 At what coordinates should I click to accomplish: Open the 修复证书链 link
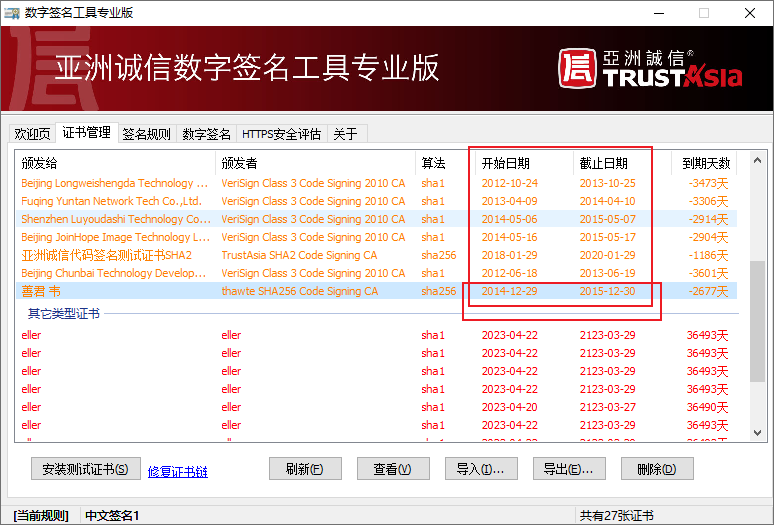(x=178, y=472)
